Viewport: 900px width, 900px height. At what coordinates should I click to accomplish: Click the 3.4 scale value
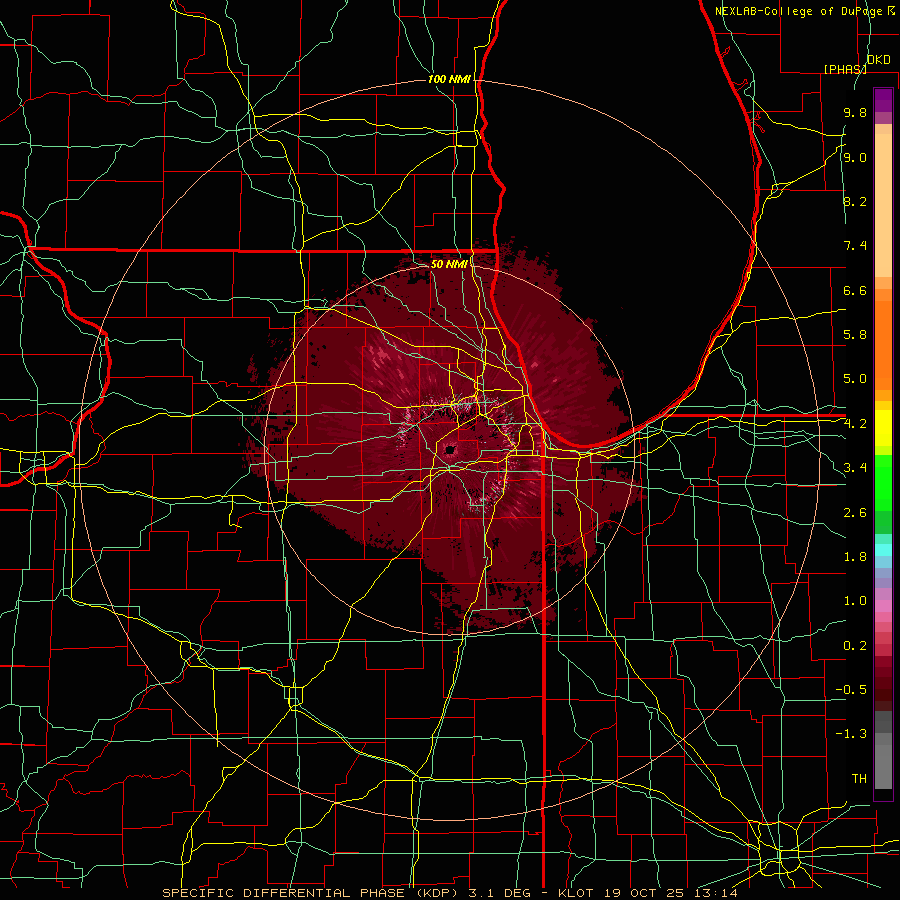(855, 468)
